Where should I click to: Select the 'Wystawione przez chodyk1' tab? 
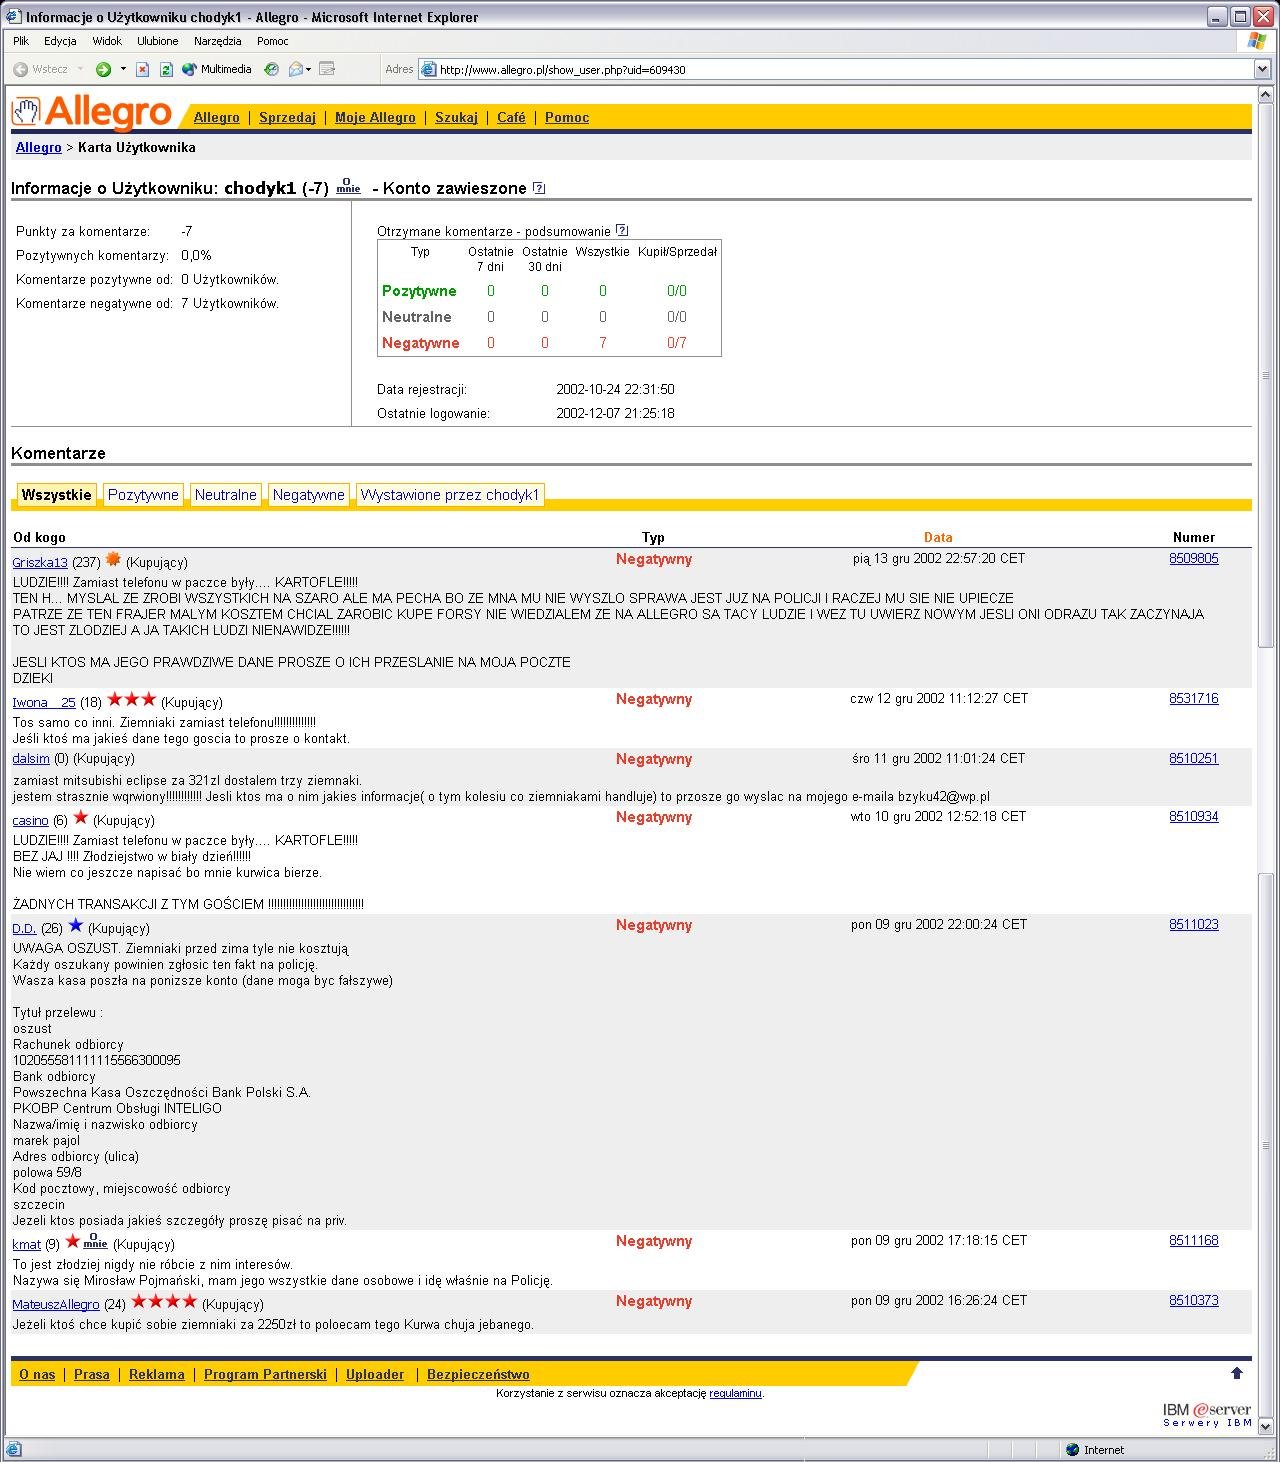(x=450, y=495)
